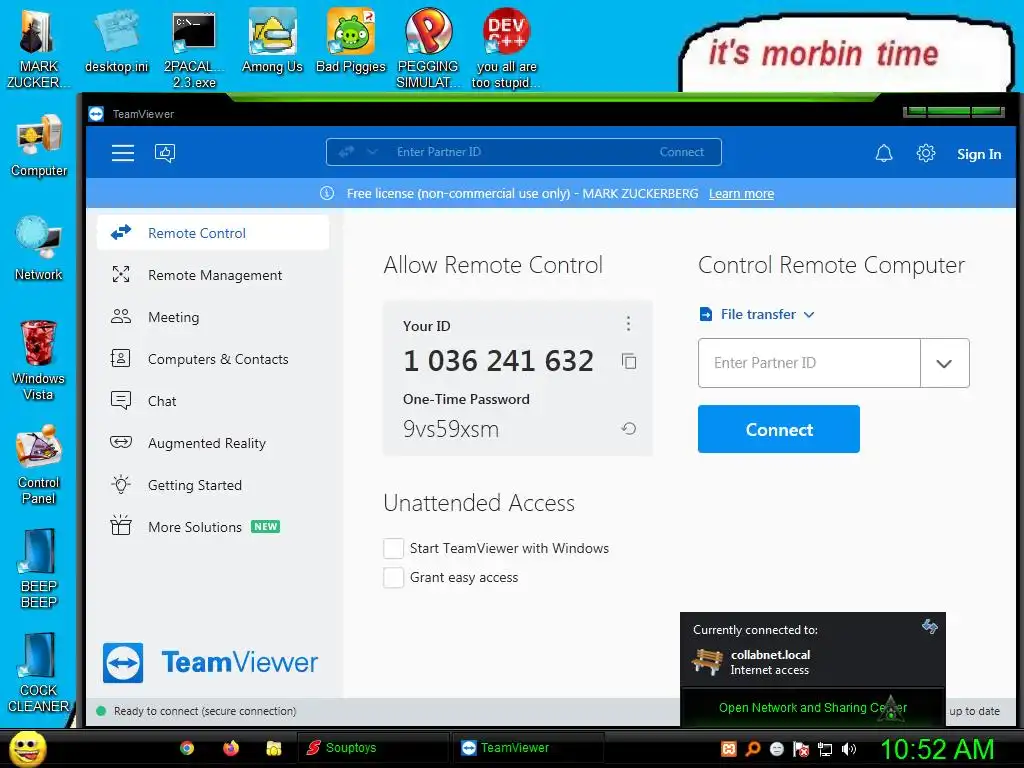Launch Firefox from the taskbar
Viewport: 1024px width, 768px height.
coord(231,748)
